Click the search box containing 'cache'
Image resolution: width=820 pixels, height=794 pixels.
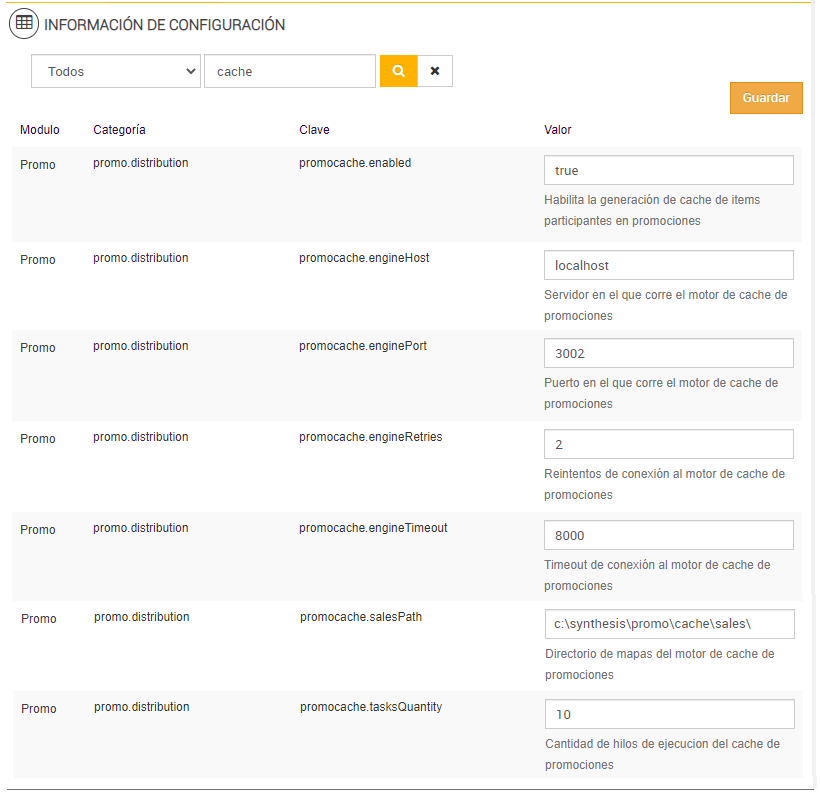coord(289,71)
